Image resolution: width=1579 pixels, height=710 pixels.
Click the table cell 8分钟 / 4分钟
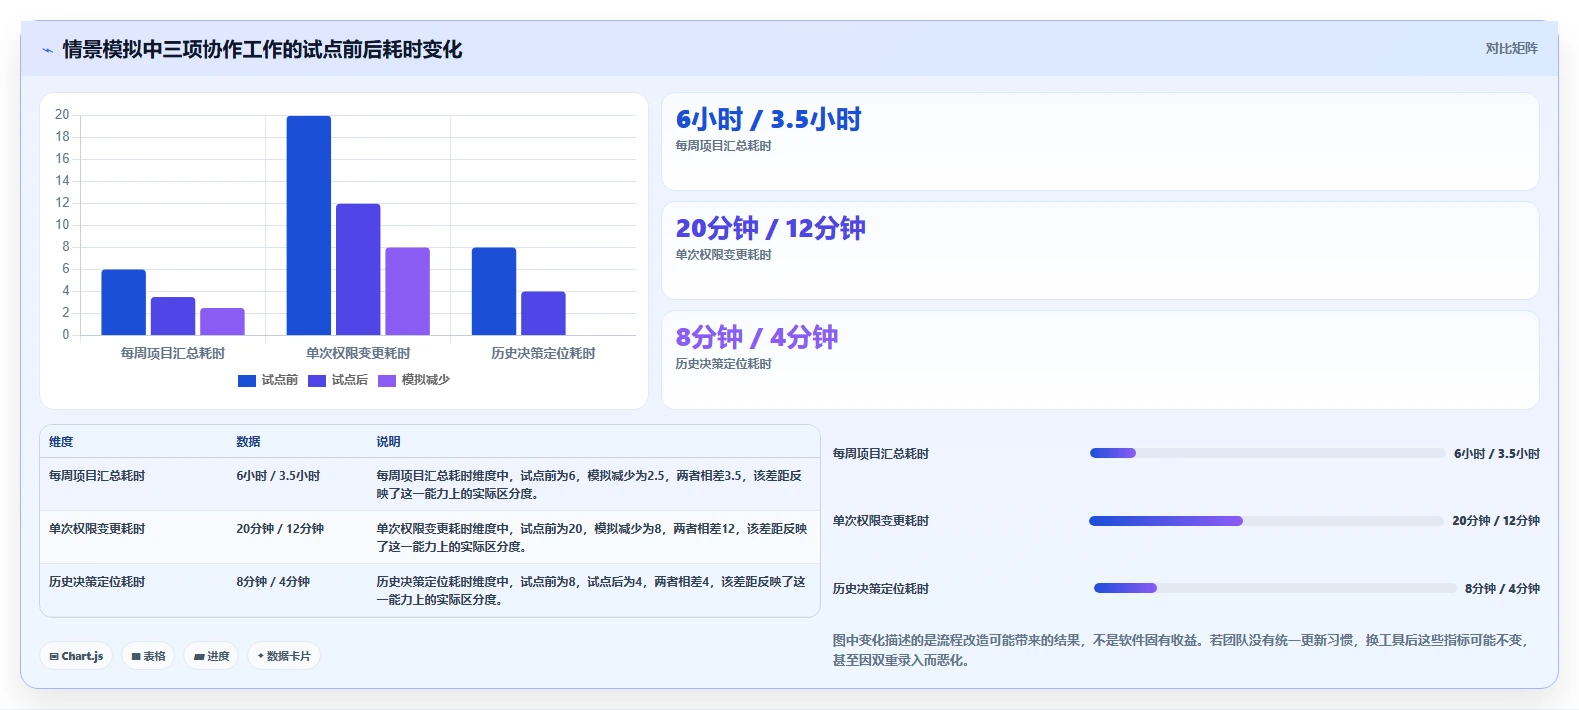273,582
